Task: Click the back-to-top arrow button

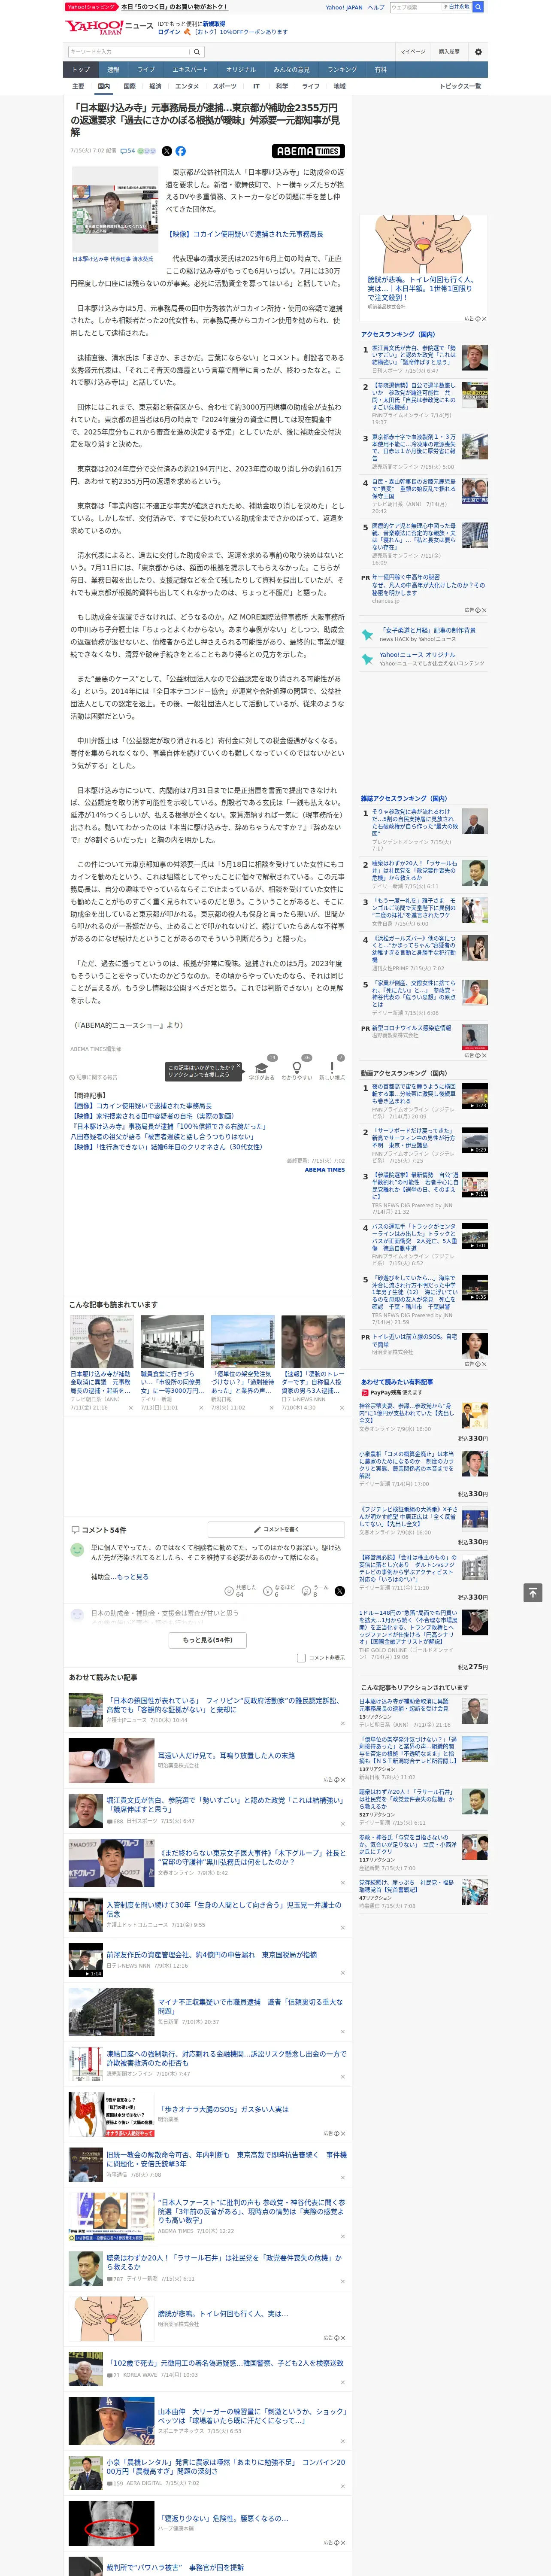Action: pyautogui.click(x=533, y=1592)
